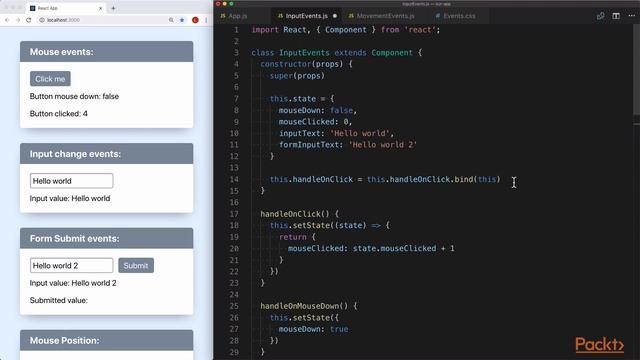Click the 'Click me' button
640x360 pixels.
point(50,79)
